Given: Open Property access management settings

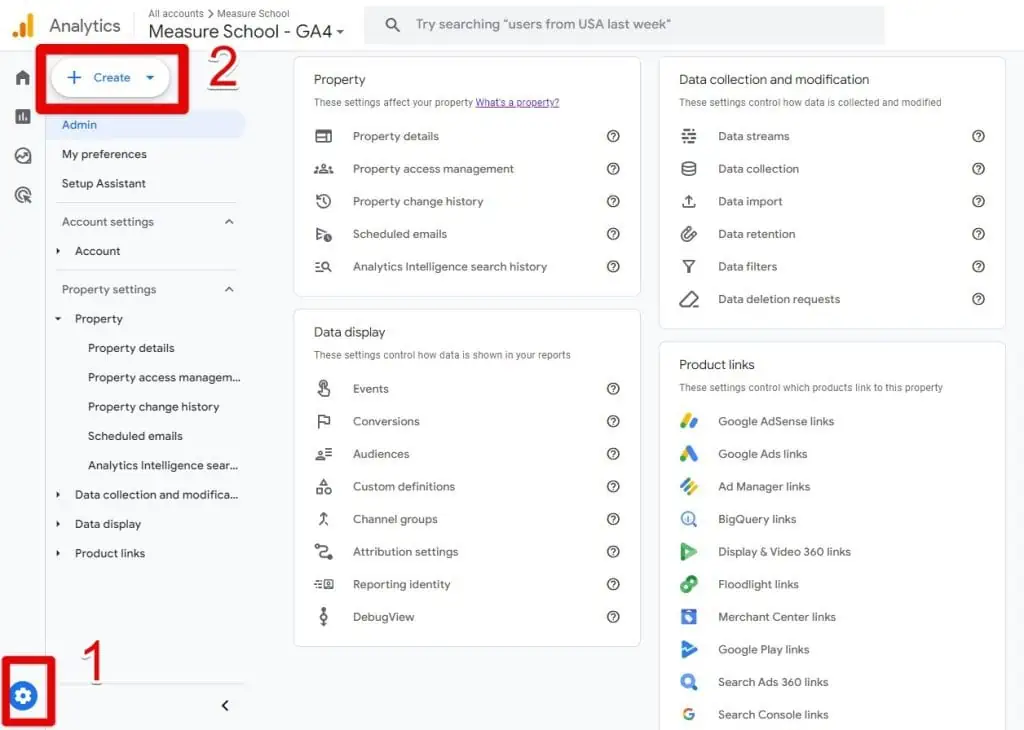Looking at the screenshot, I should 431,169.
